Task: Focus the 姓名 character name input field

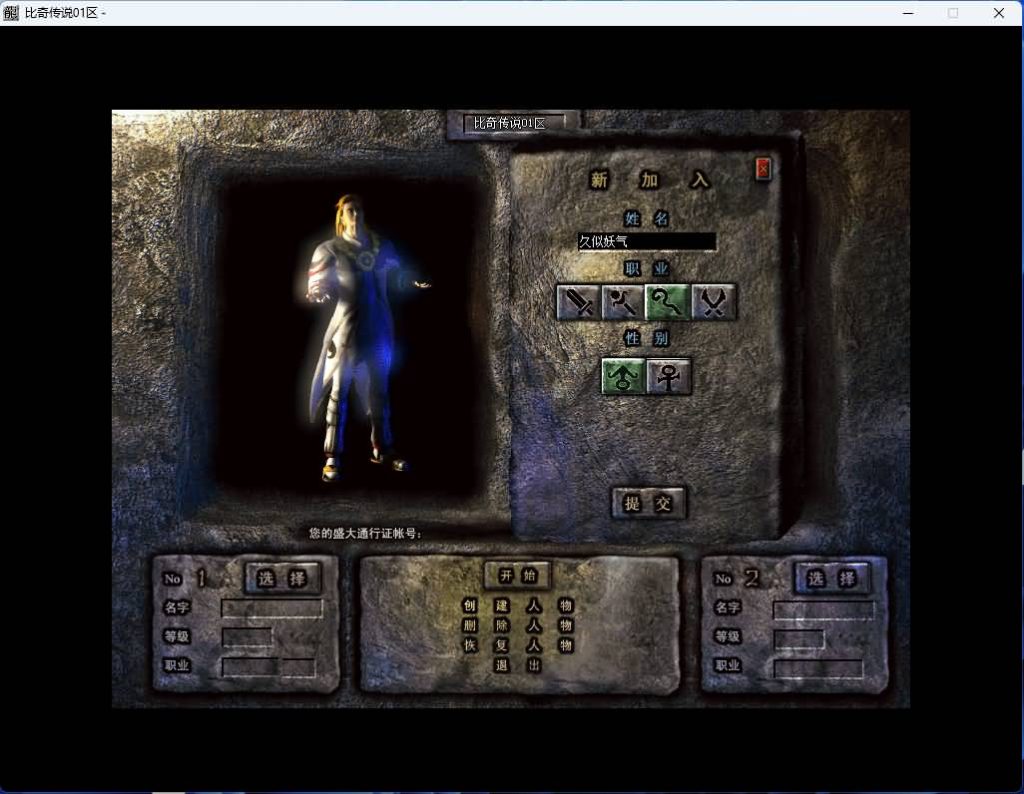Action: pos(647,242)
